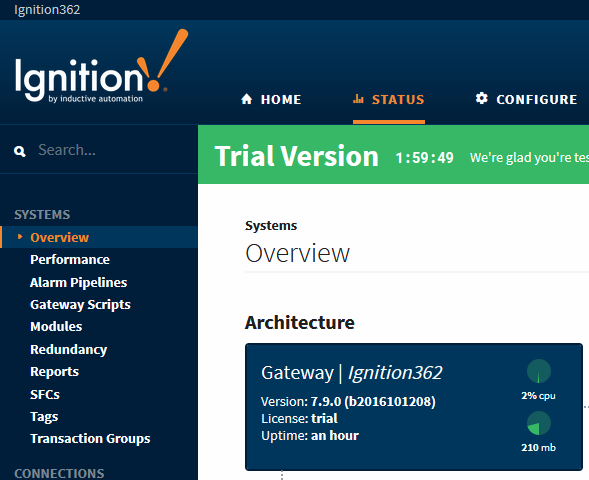This screenshot has width=589, height=480.
Task: Click the memory usage pie gauge
Action: [539, 423]
